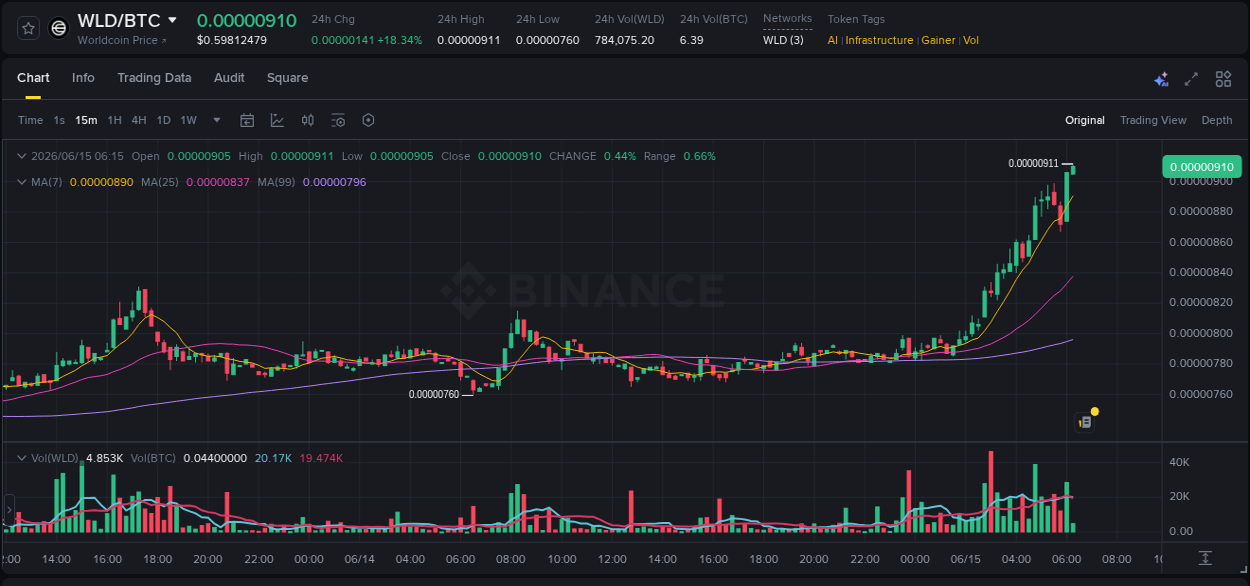The image size is (1250, 586).
Task: Expand the more intervals dropdown arrow
Action: [x=217, y=120]
